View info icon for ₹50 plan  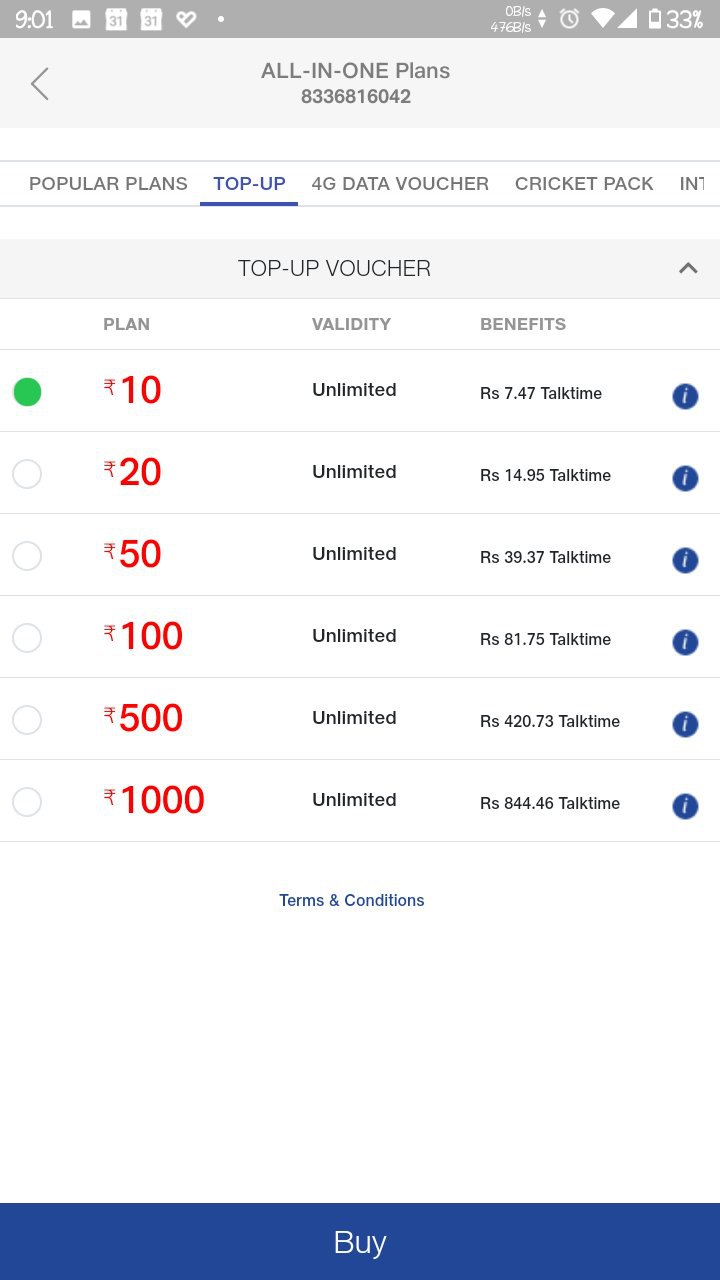coord(685,560)
